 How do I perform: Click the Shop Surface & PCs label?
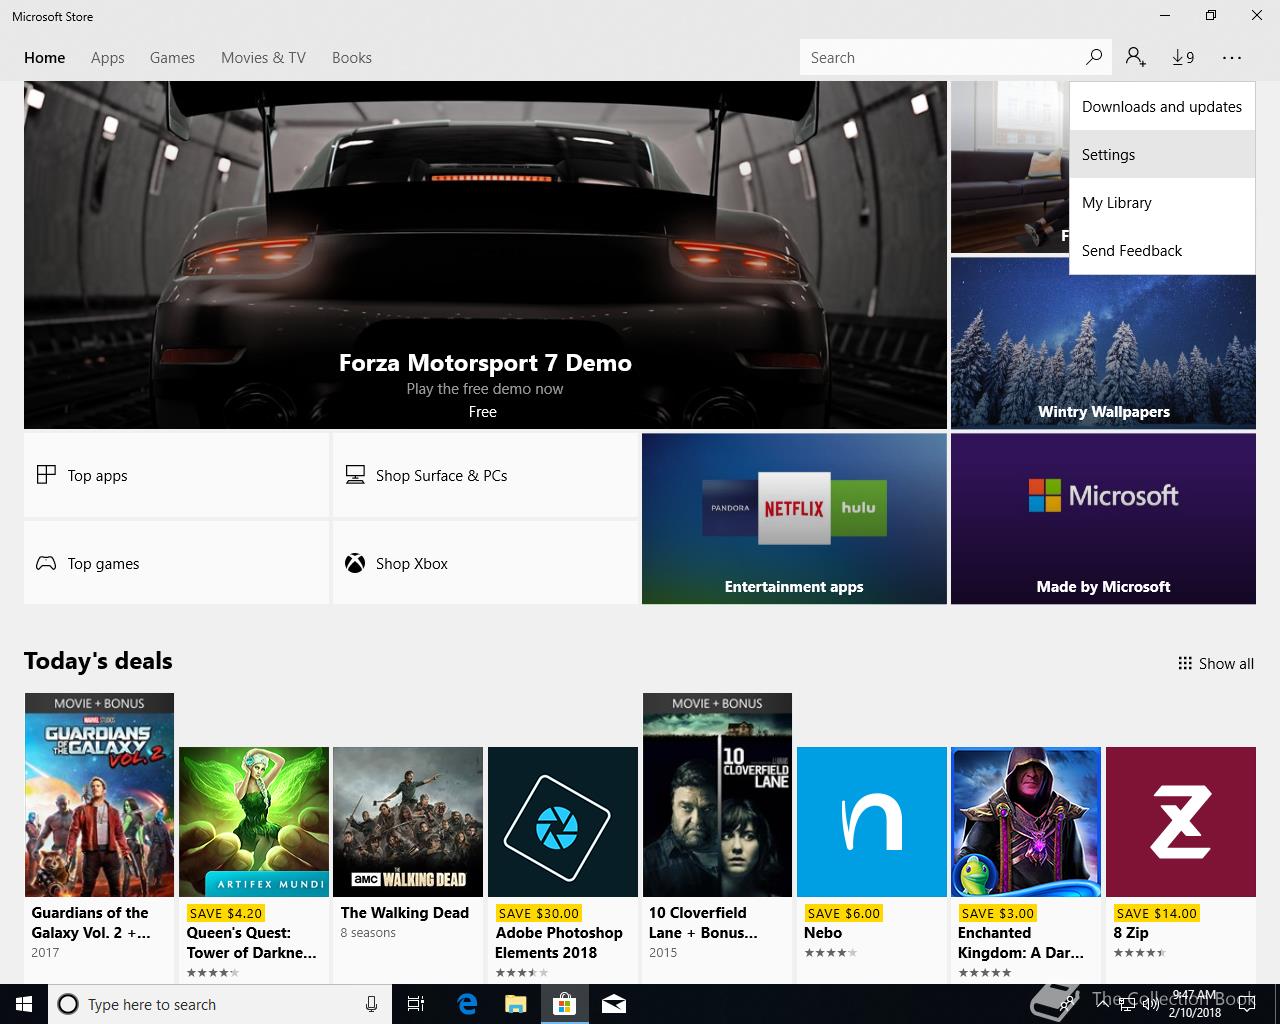click(x=441, y=475)
